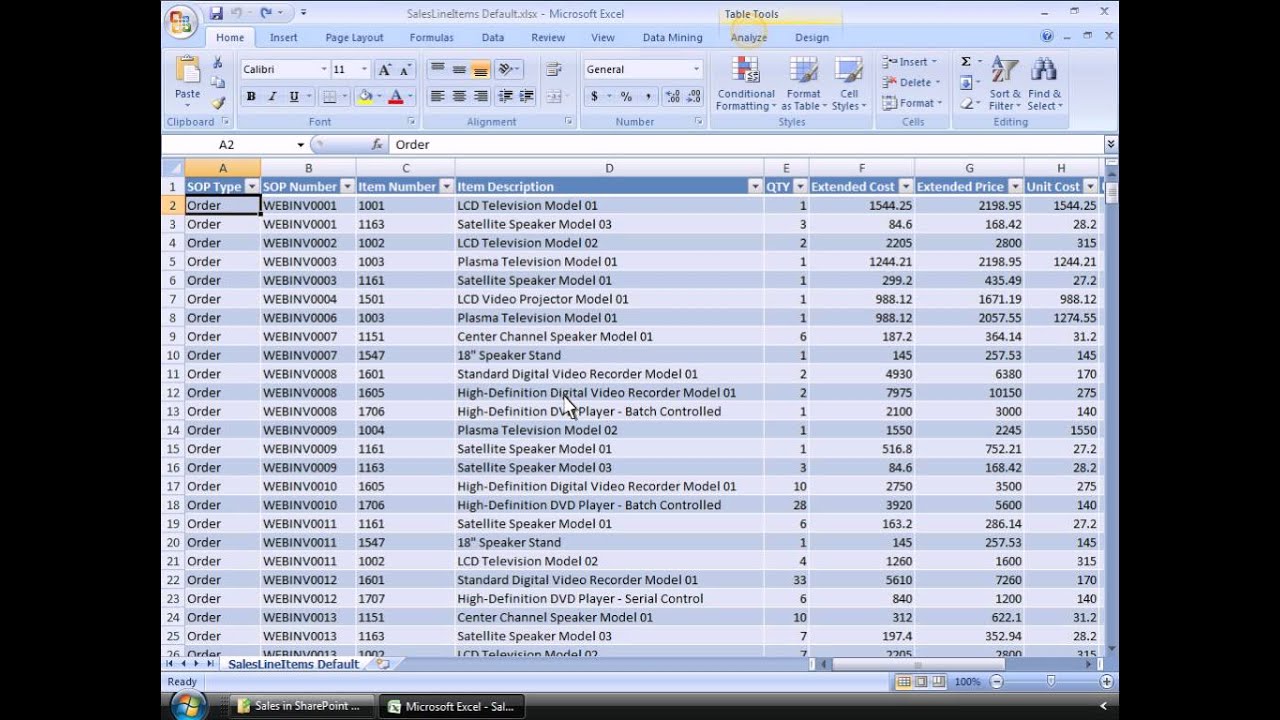Screen dimensions: 1280x720
Task: Switch to Page Layout tab
Action: point(354,38)
